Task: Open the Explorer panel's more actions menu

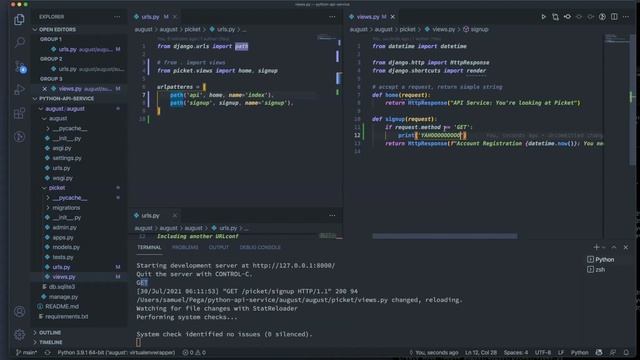Action: point(117,17)
